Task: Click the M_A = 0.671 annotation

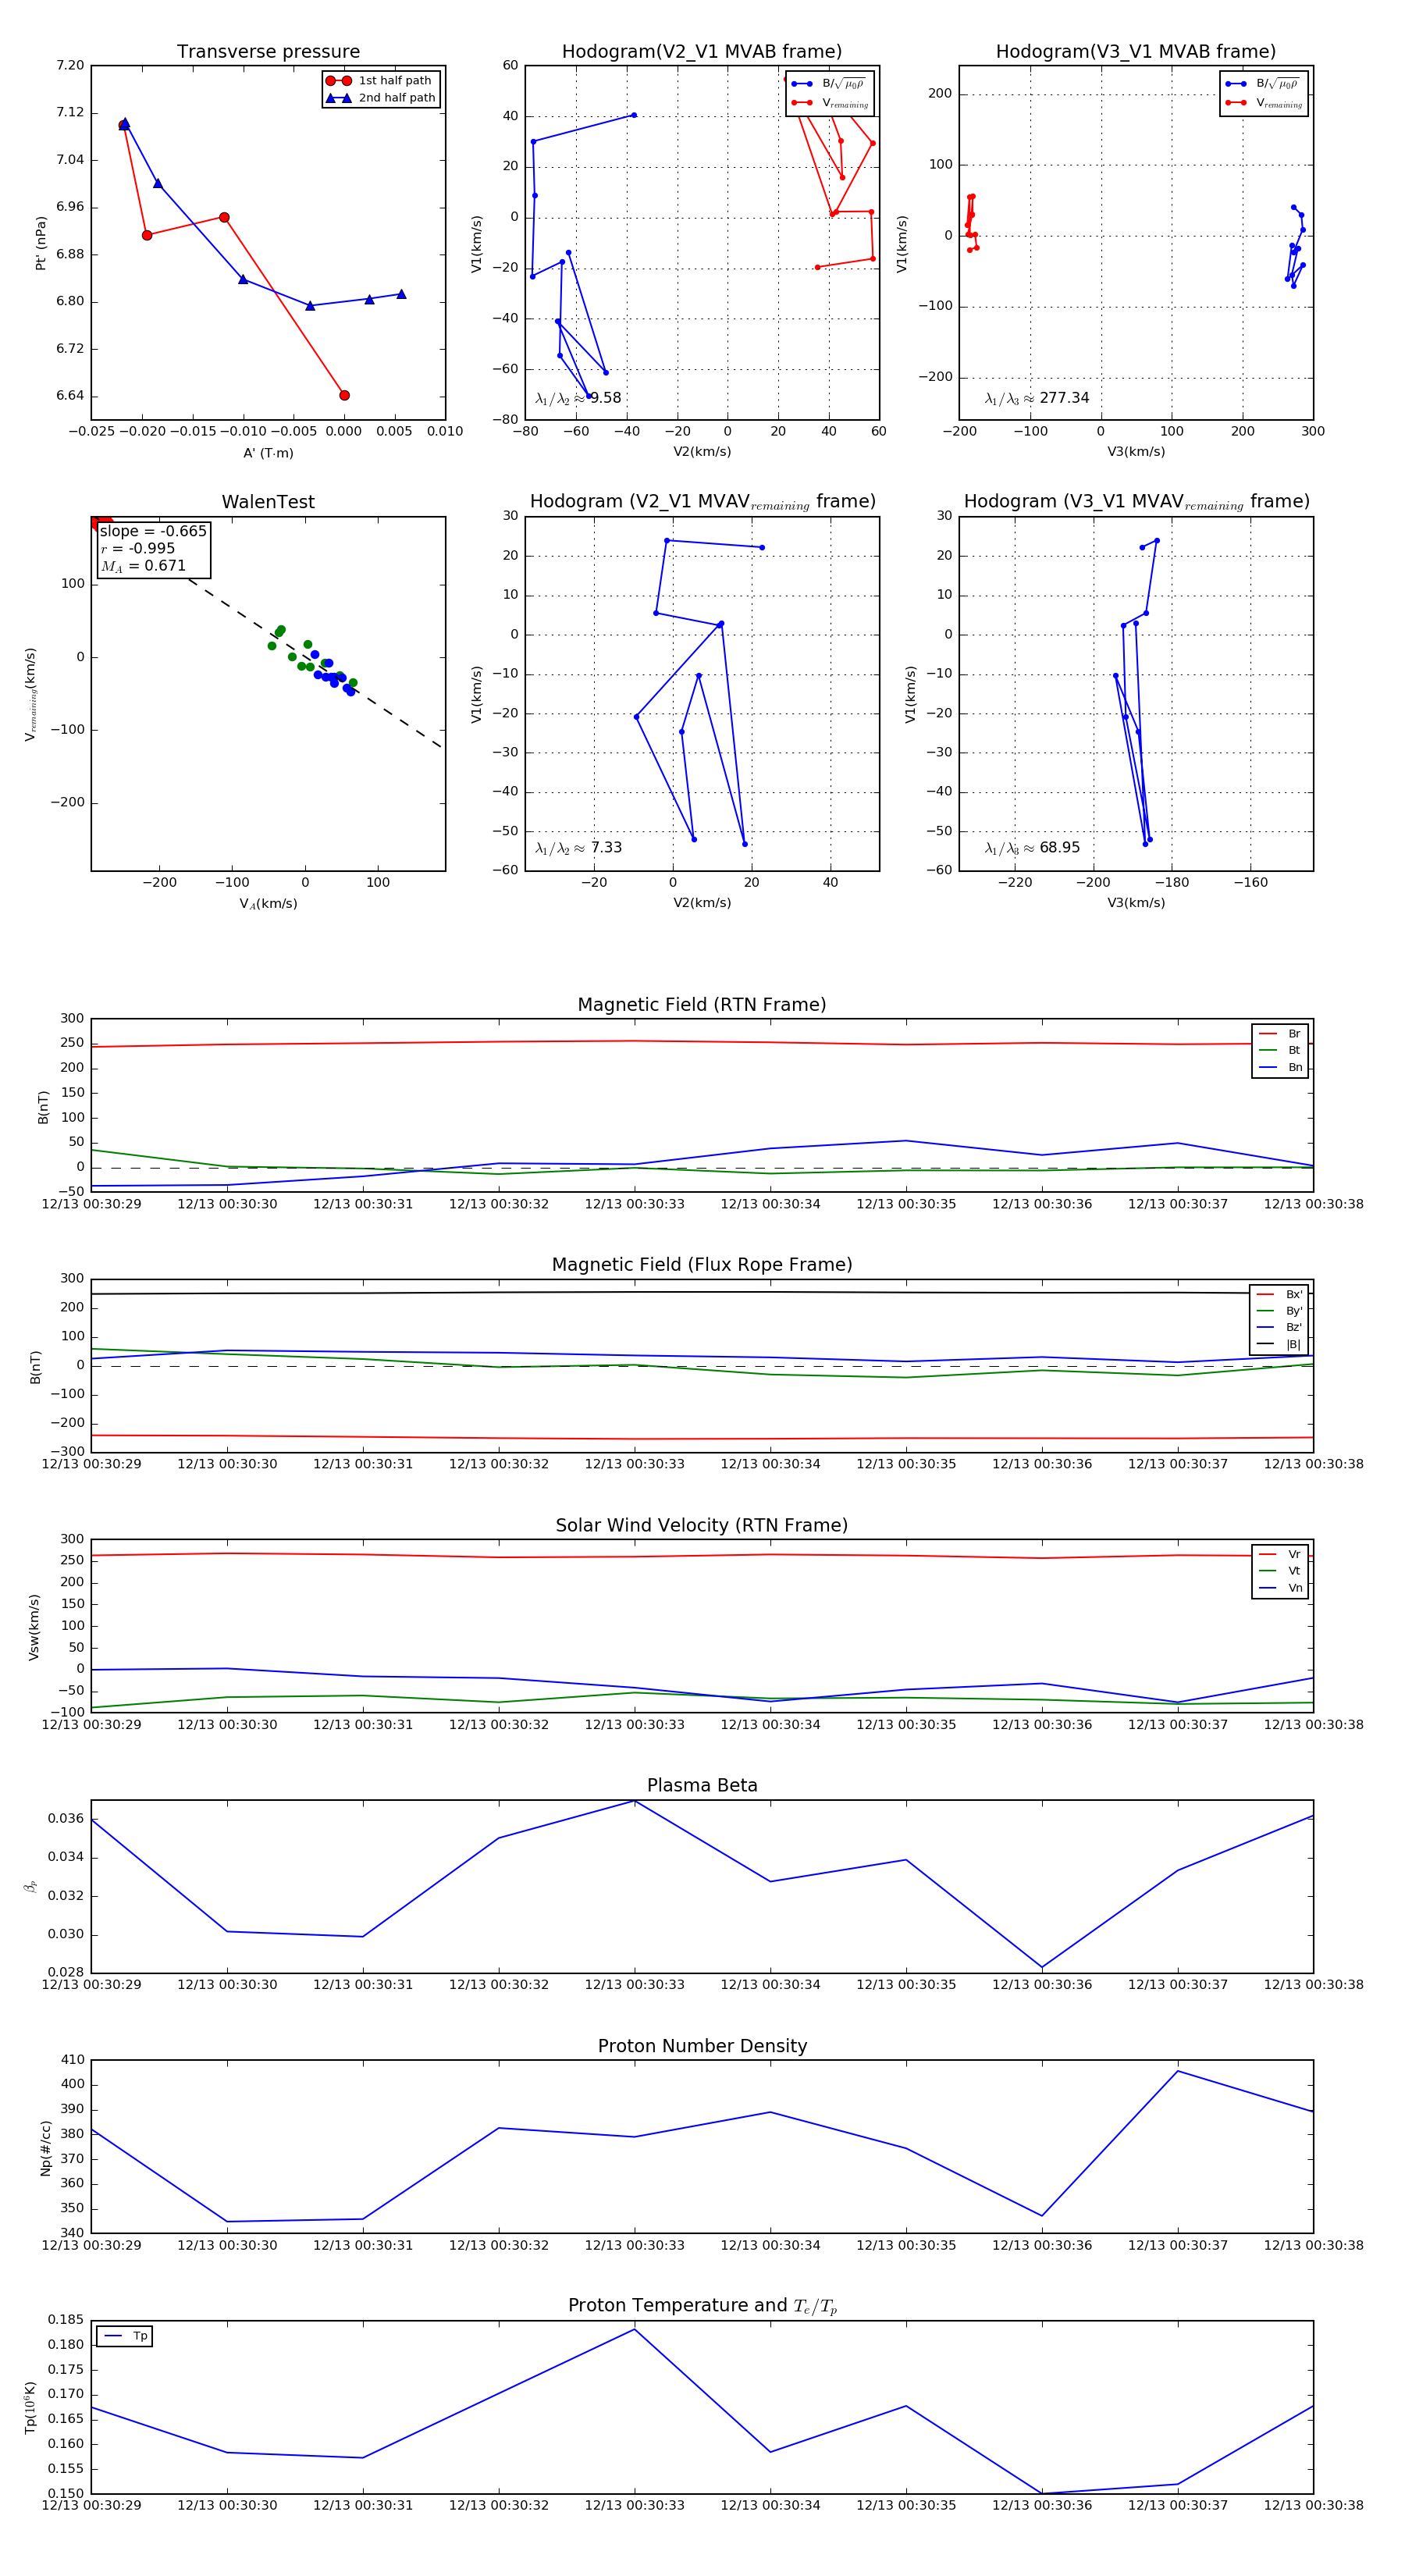Action: (x=143, y=566)
